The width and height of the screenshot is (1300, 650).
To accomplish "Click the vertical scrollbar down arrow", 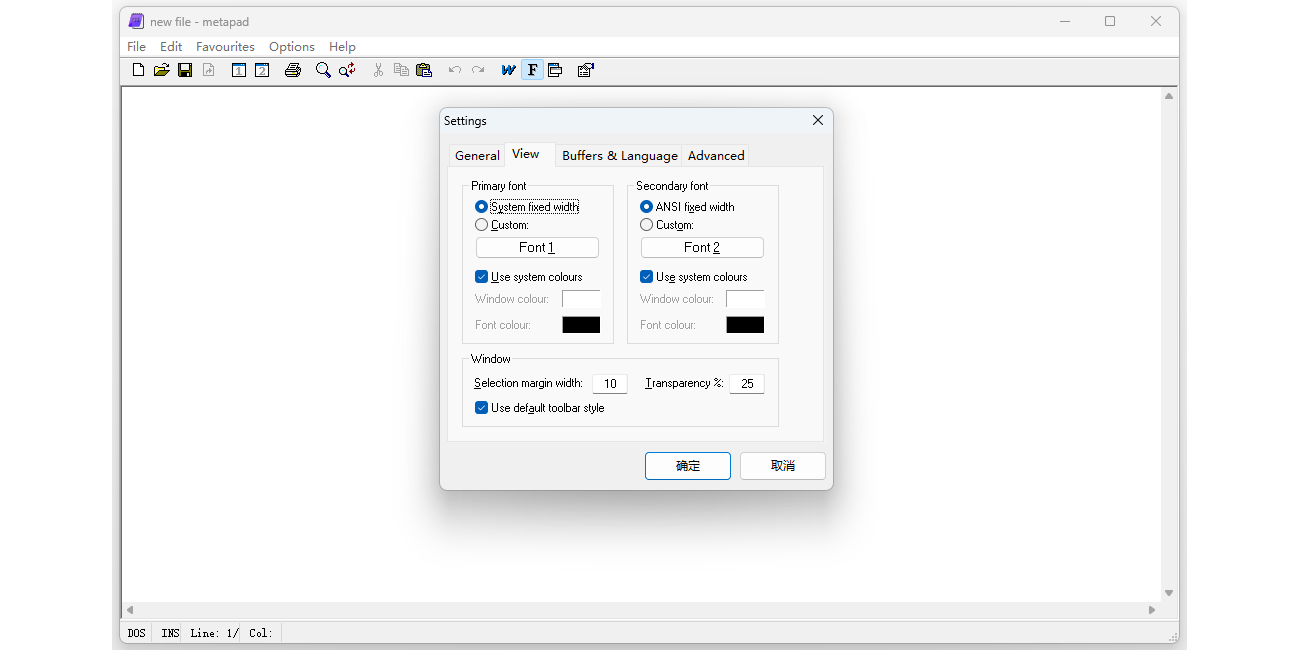I will point(1169,593).
